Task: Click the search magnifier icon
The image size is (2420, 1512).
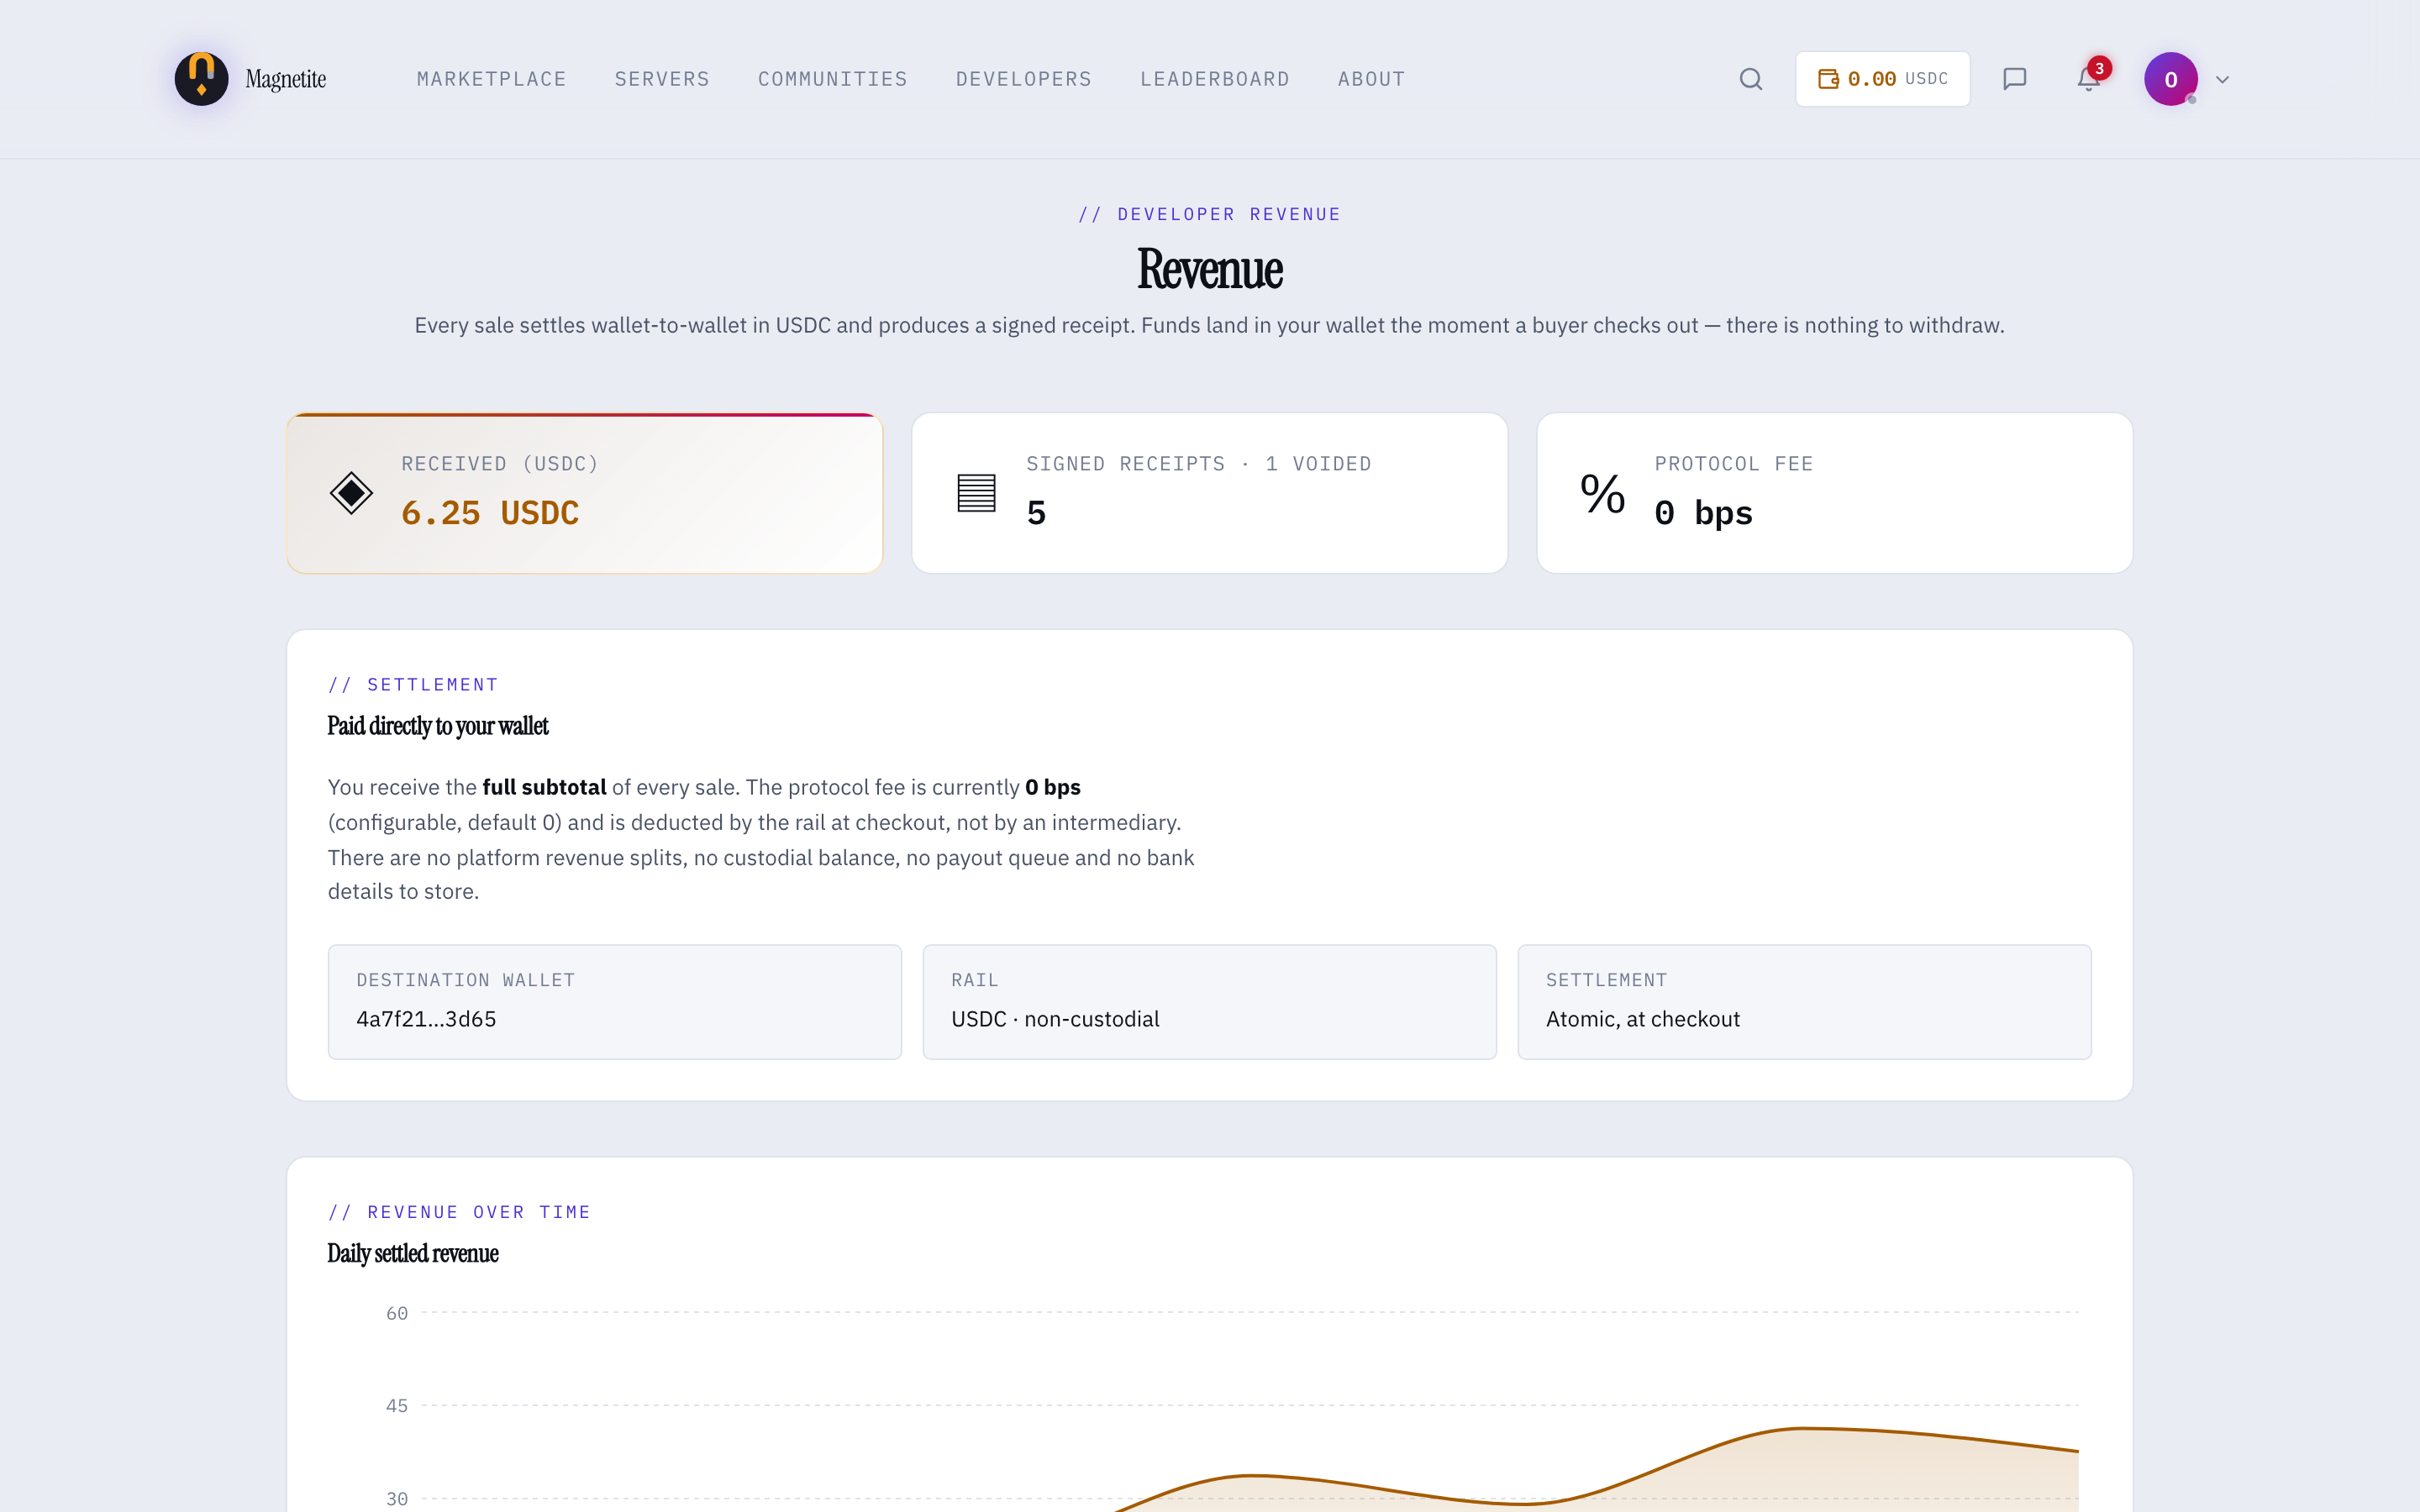Action: point(1750,79)
